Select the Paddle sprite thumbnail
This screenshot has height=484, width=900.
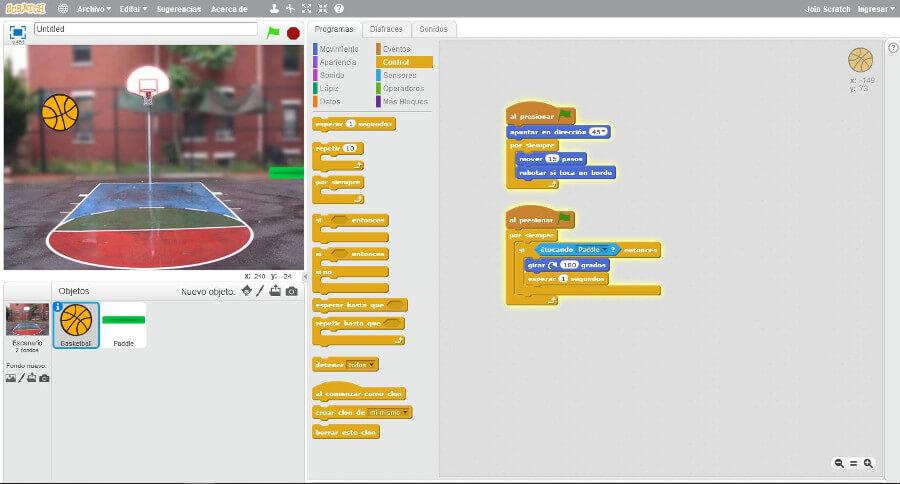tap(123, 325)
